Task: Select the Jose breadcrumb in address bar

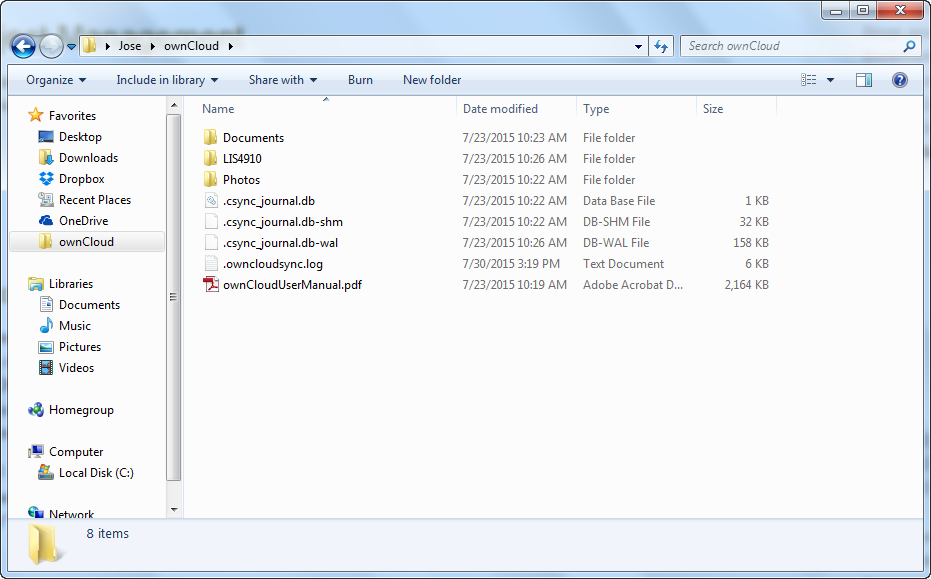Action: click(x=129, y=46)
